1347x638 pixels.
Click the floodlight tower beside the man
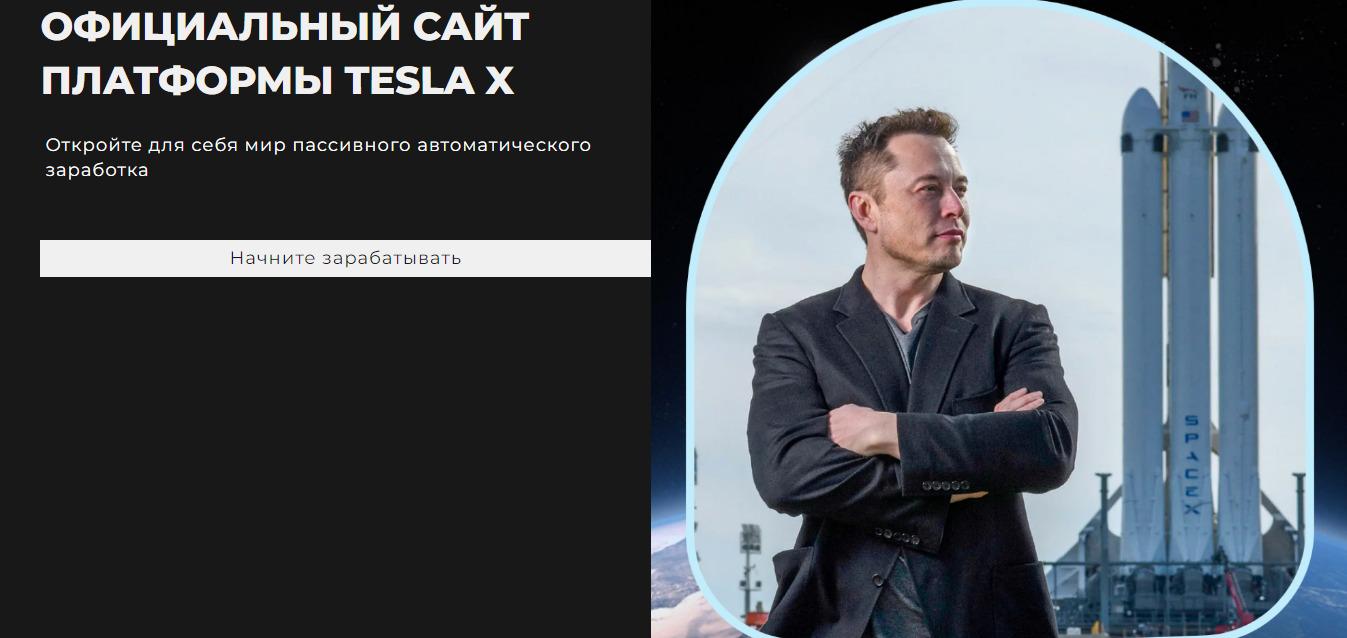click(x=750, y=570)
